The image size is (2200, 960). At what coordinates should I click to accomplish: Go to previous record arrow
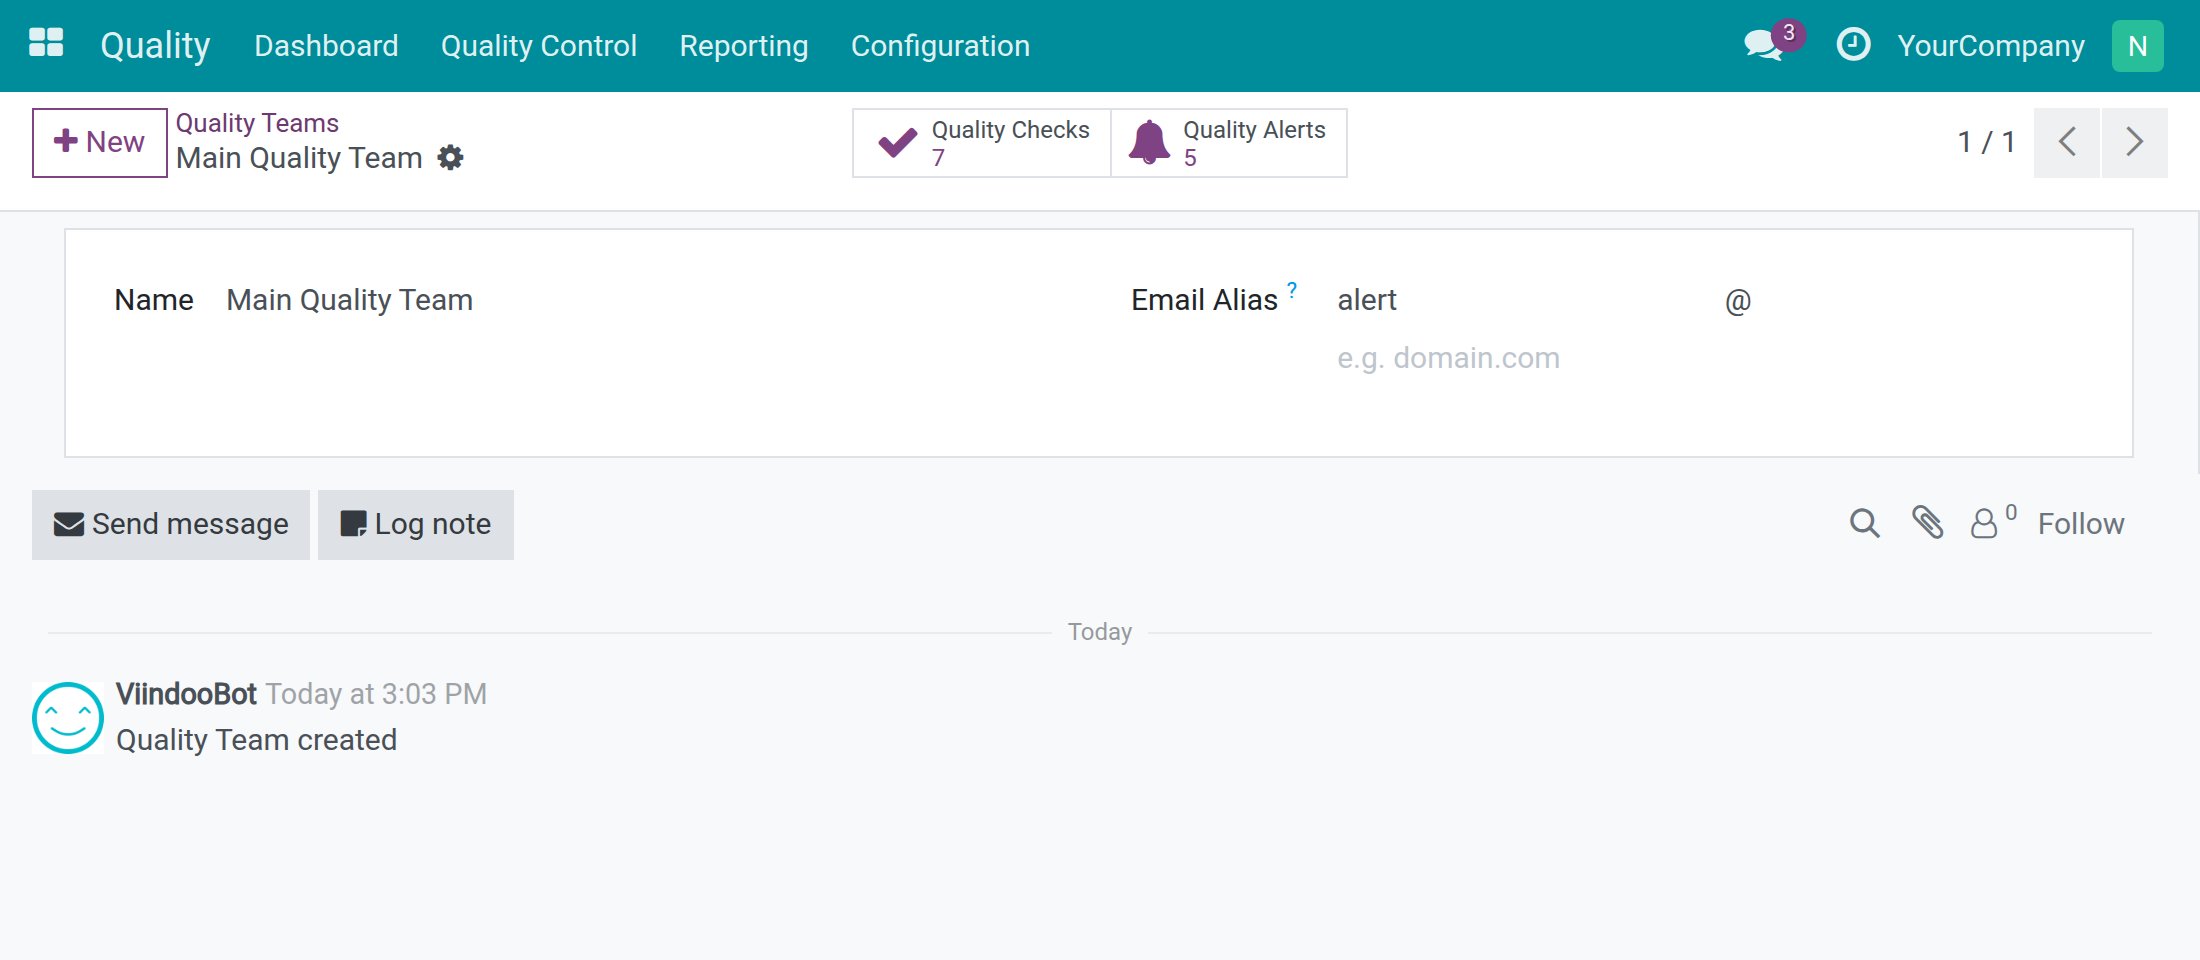[2067, 142]
